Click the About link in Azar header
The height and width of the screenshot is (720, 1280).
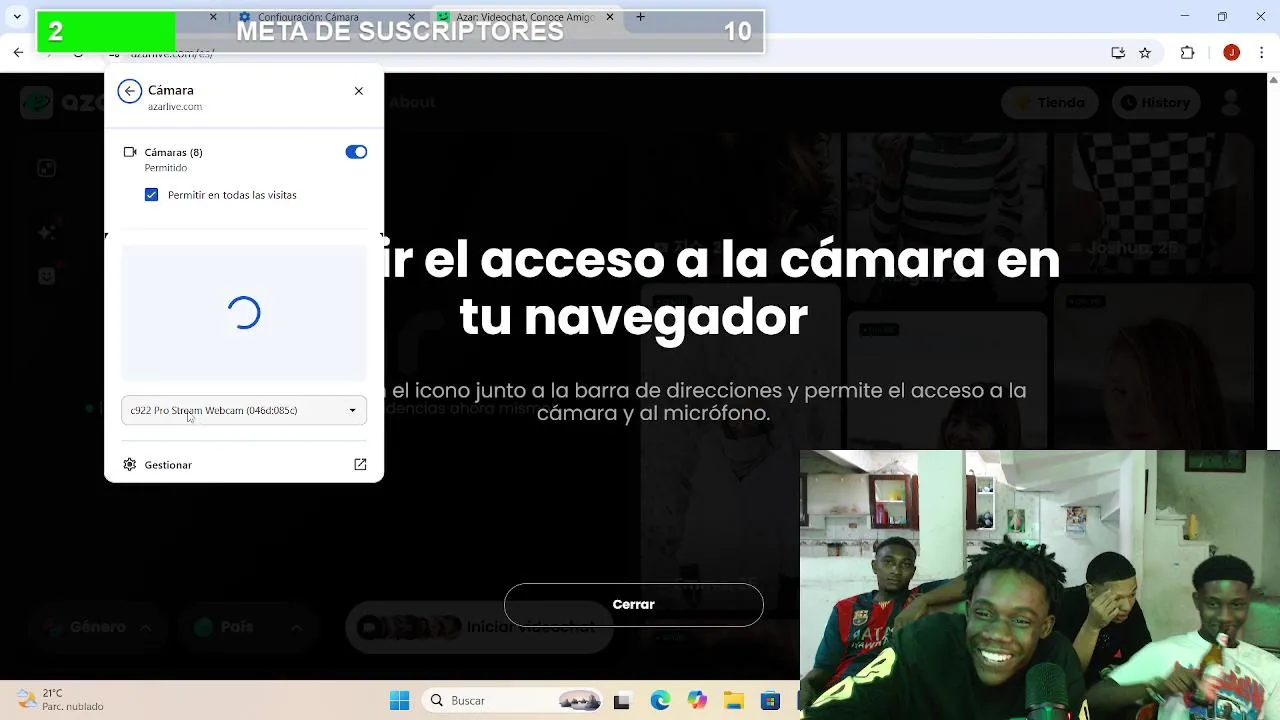[x=412, y=102]
